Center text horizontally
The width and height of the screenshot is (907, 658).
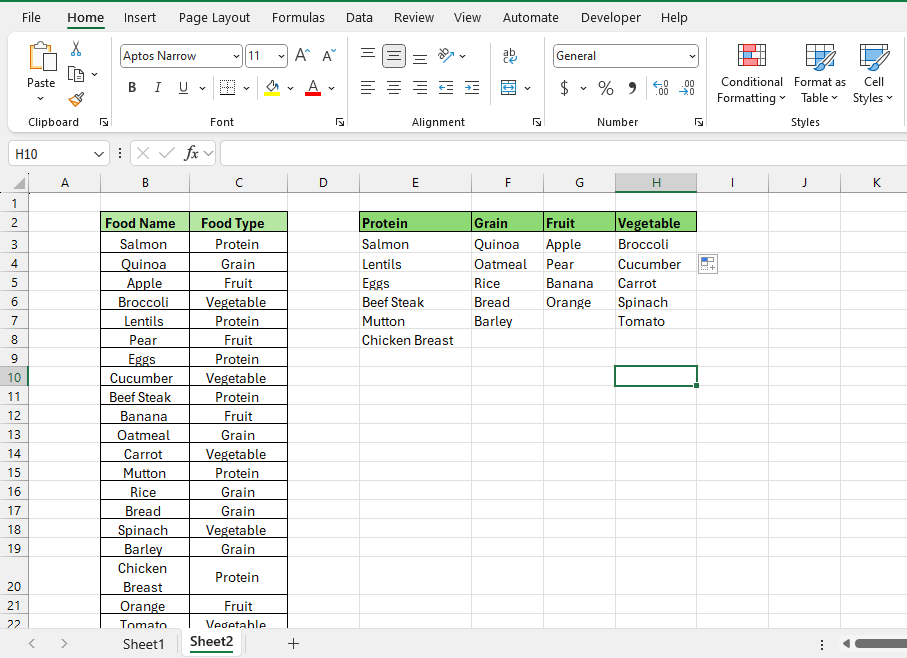point(394,88)
